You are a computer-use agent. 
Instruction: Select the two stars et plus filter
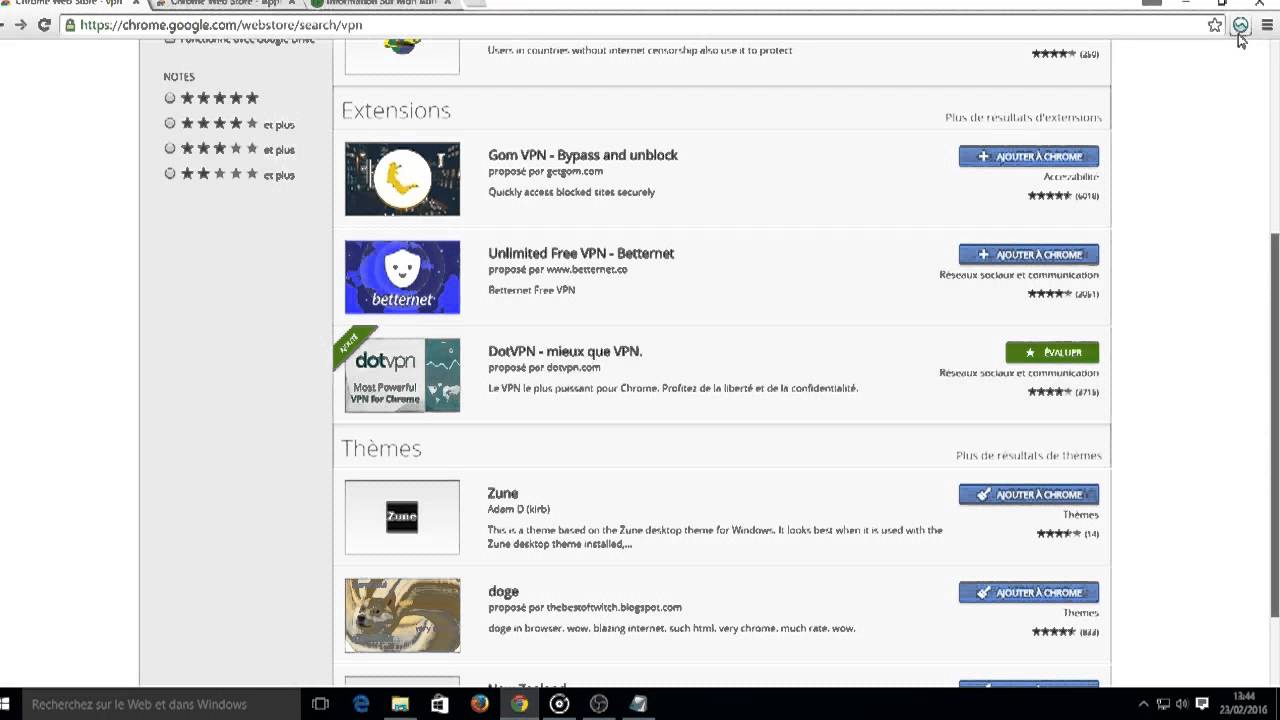pyautogui.click(x=170, y=174)
